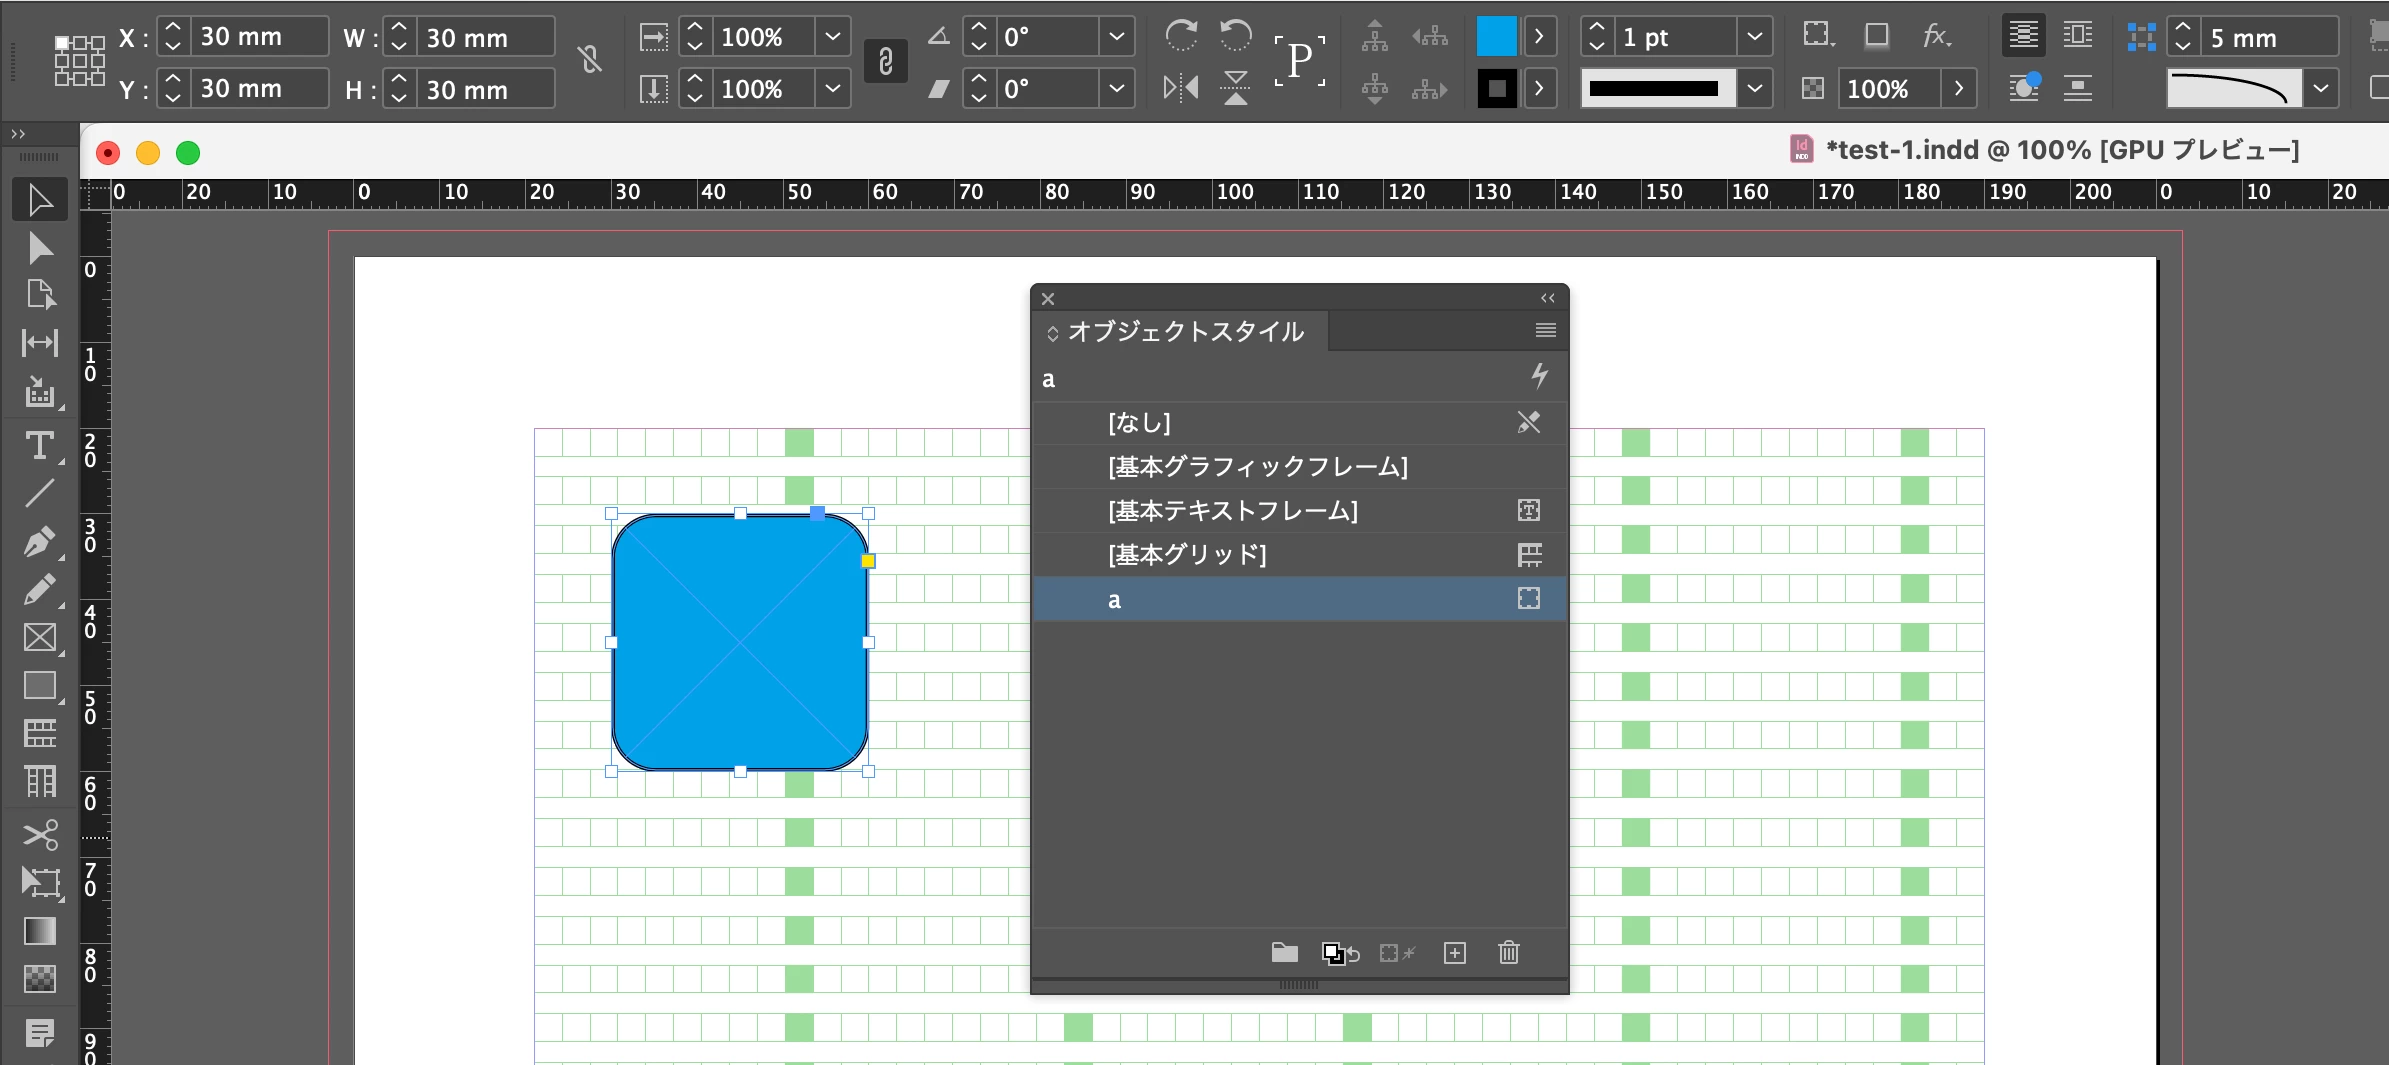Apply the [基本テキストフレーム] style
This screenshot has height=1065, width=2389.
[x=1299, y=511]
